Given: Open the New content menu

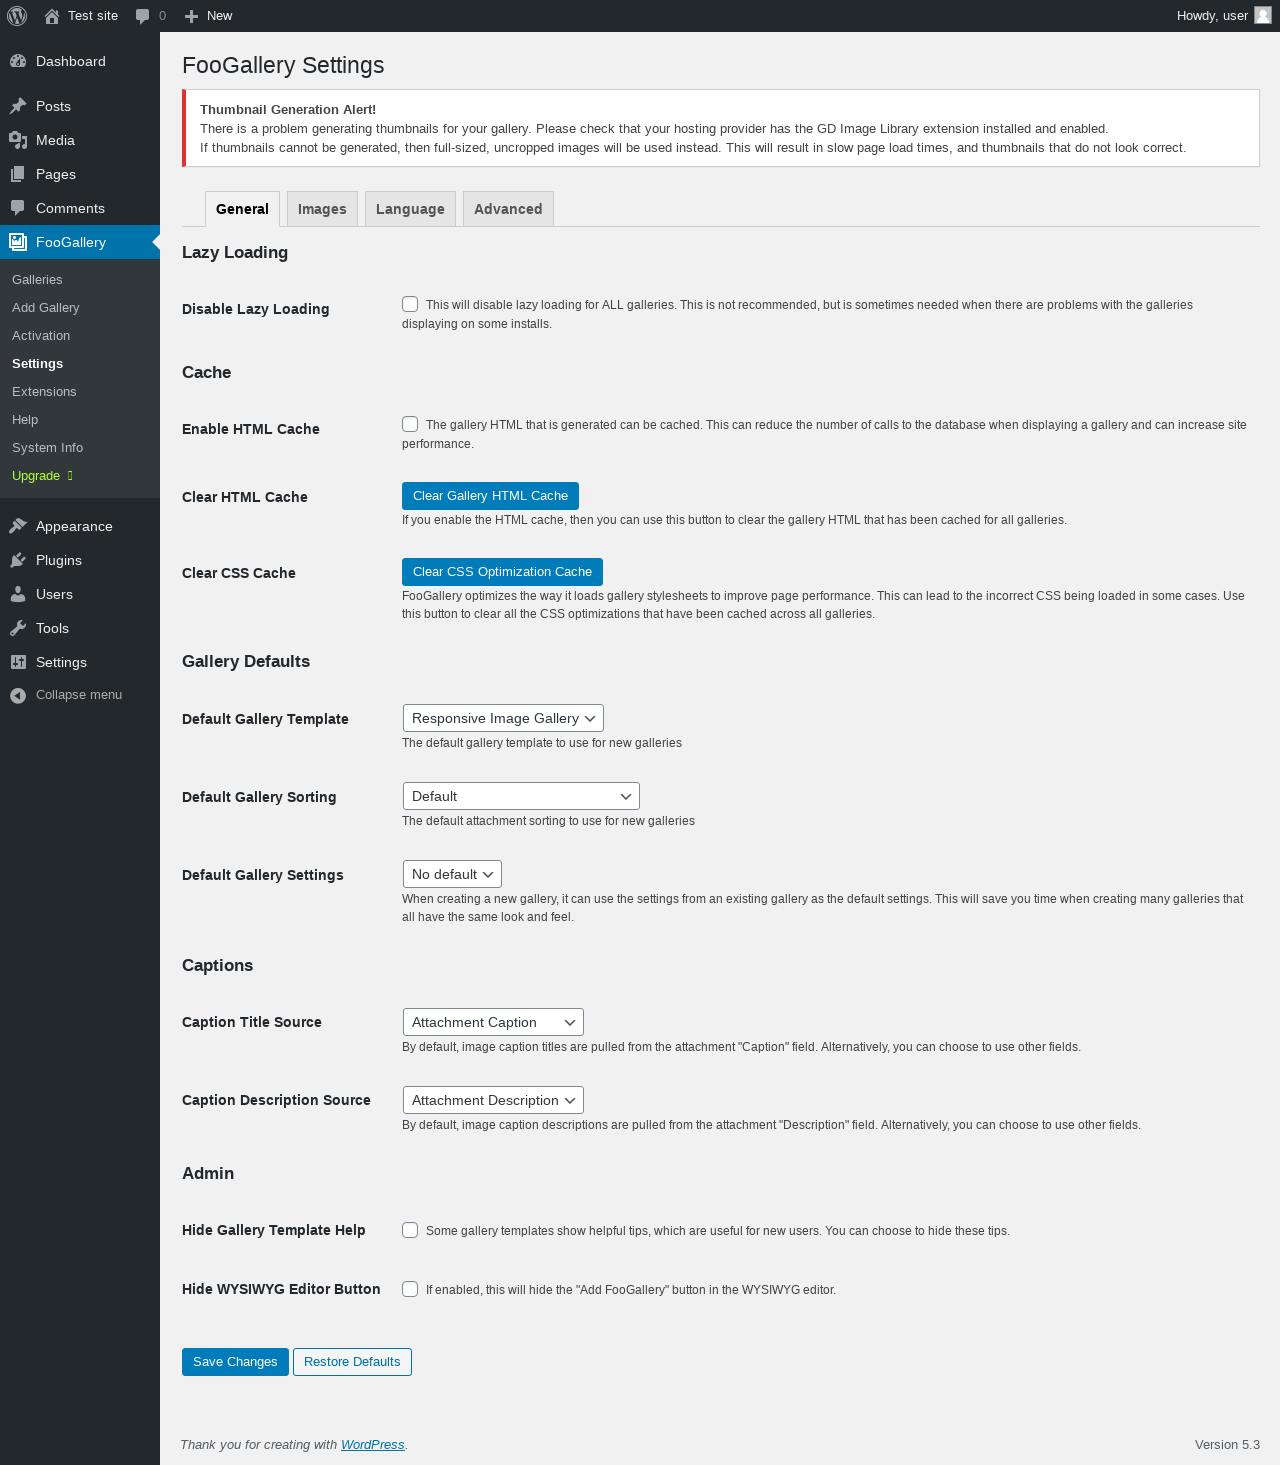Looking at the screenshot, I should pyautogui.click(x=208, y=16).
